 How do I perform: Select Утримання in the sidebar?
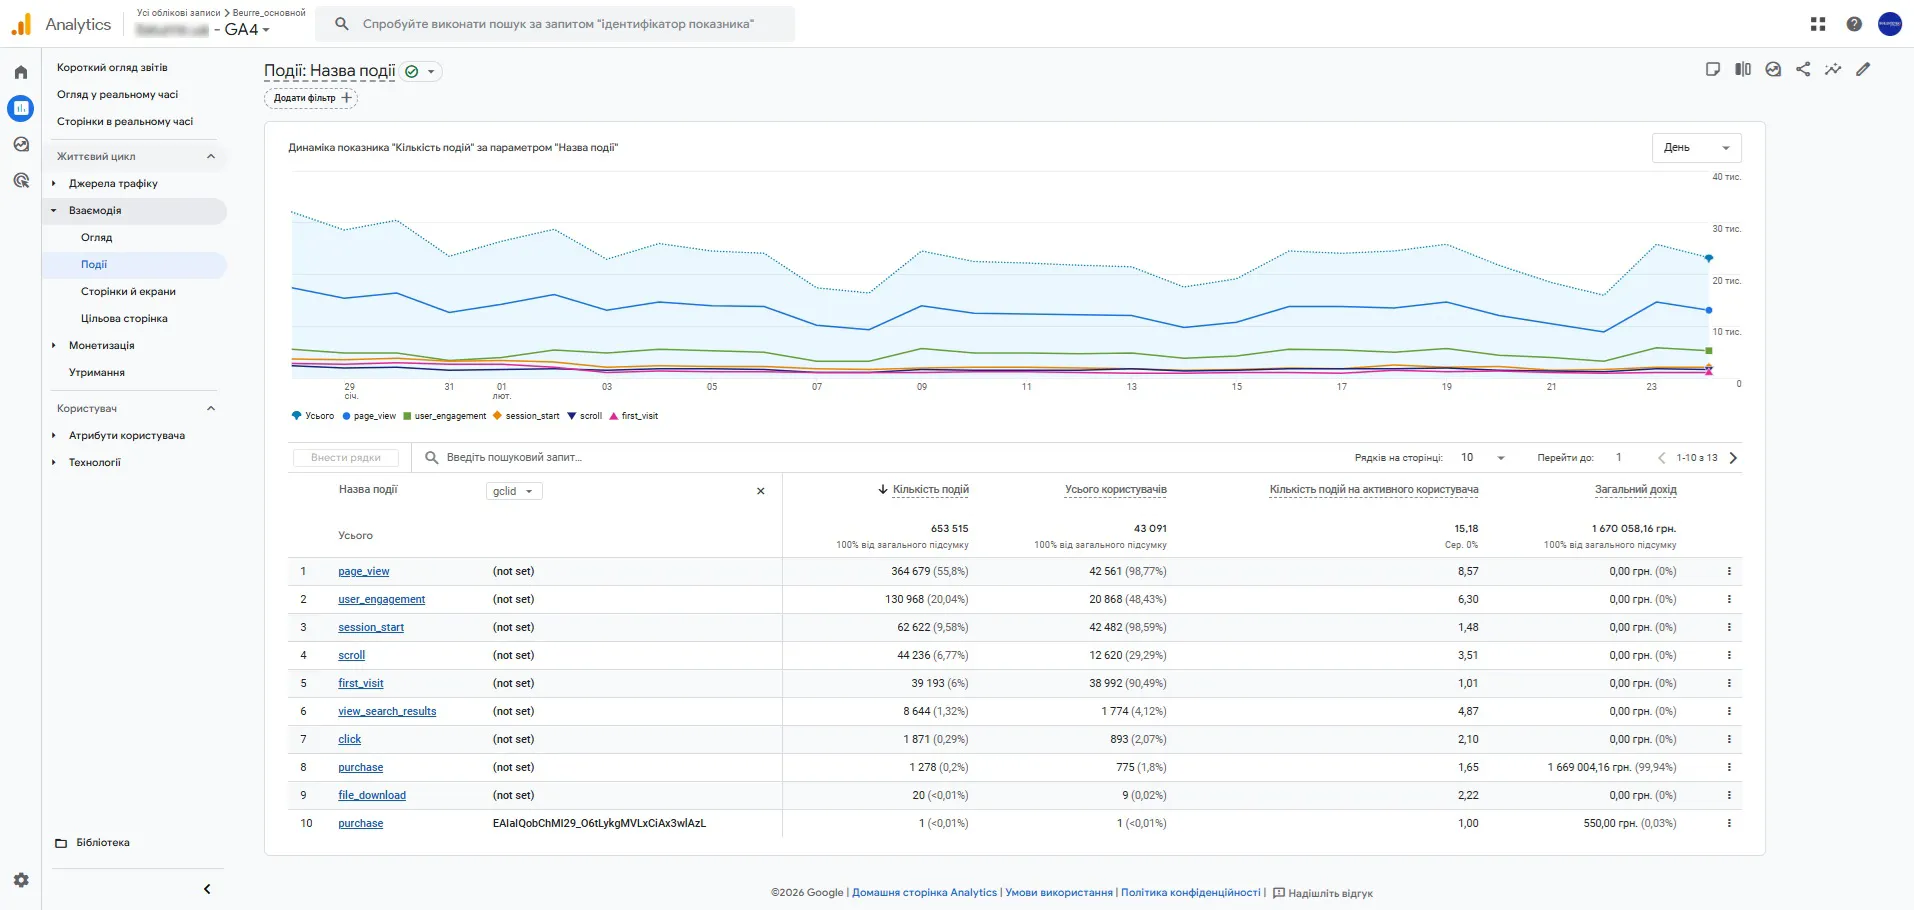coord(97,373)
